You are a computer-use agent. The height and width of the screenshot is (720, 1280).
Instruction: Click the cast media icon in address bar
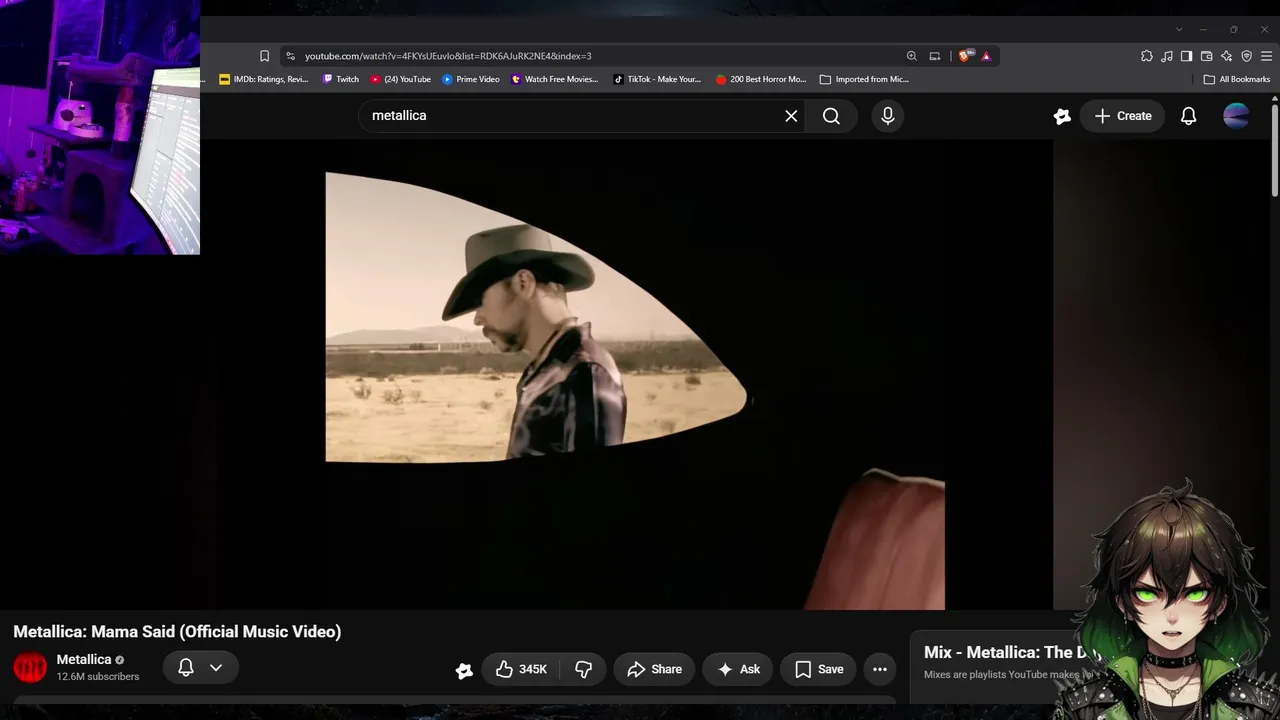click(935, 56)
